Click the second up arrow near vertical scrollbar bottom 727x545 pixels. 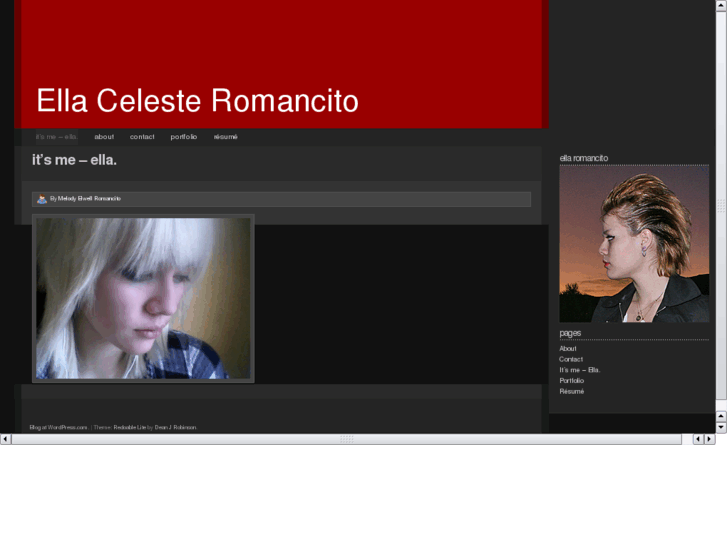[x=721, y=416]
